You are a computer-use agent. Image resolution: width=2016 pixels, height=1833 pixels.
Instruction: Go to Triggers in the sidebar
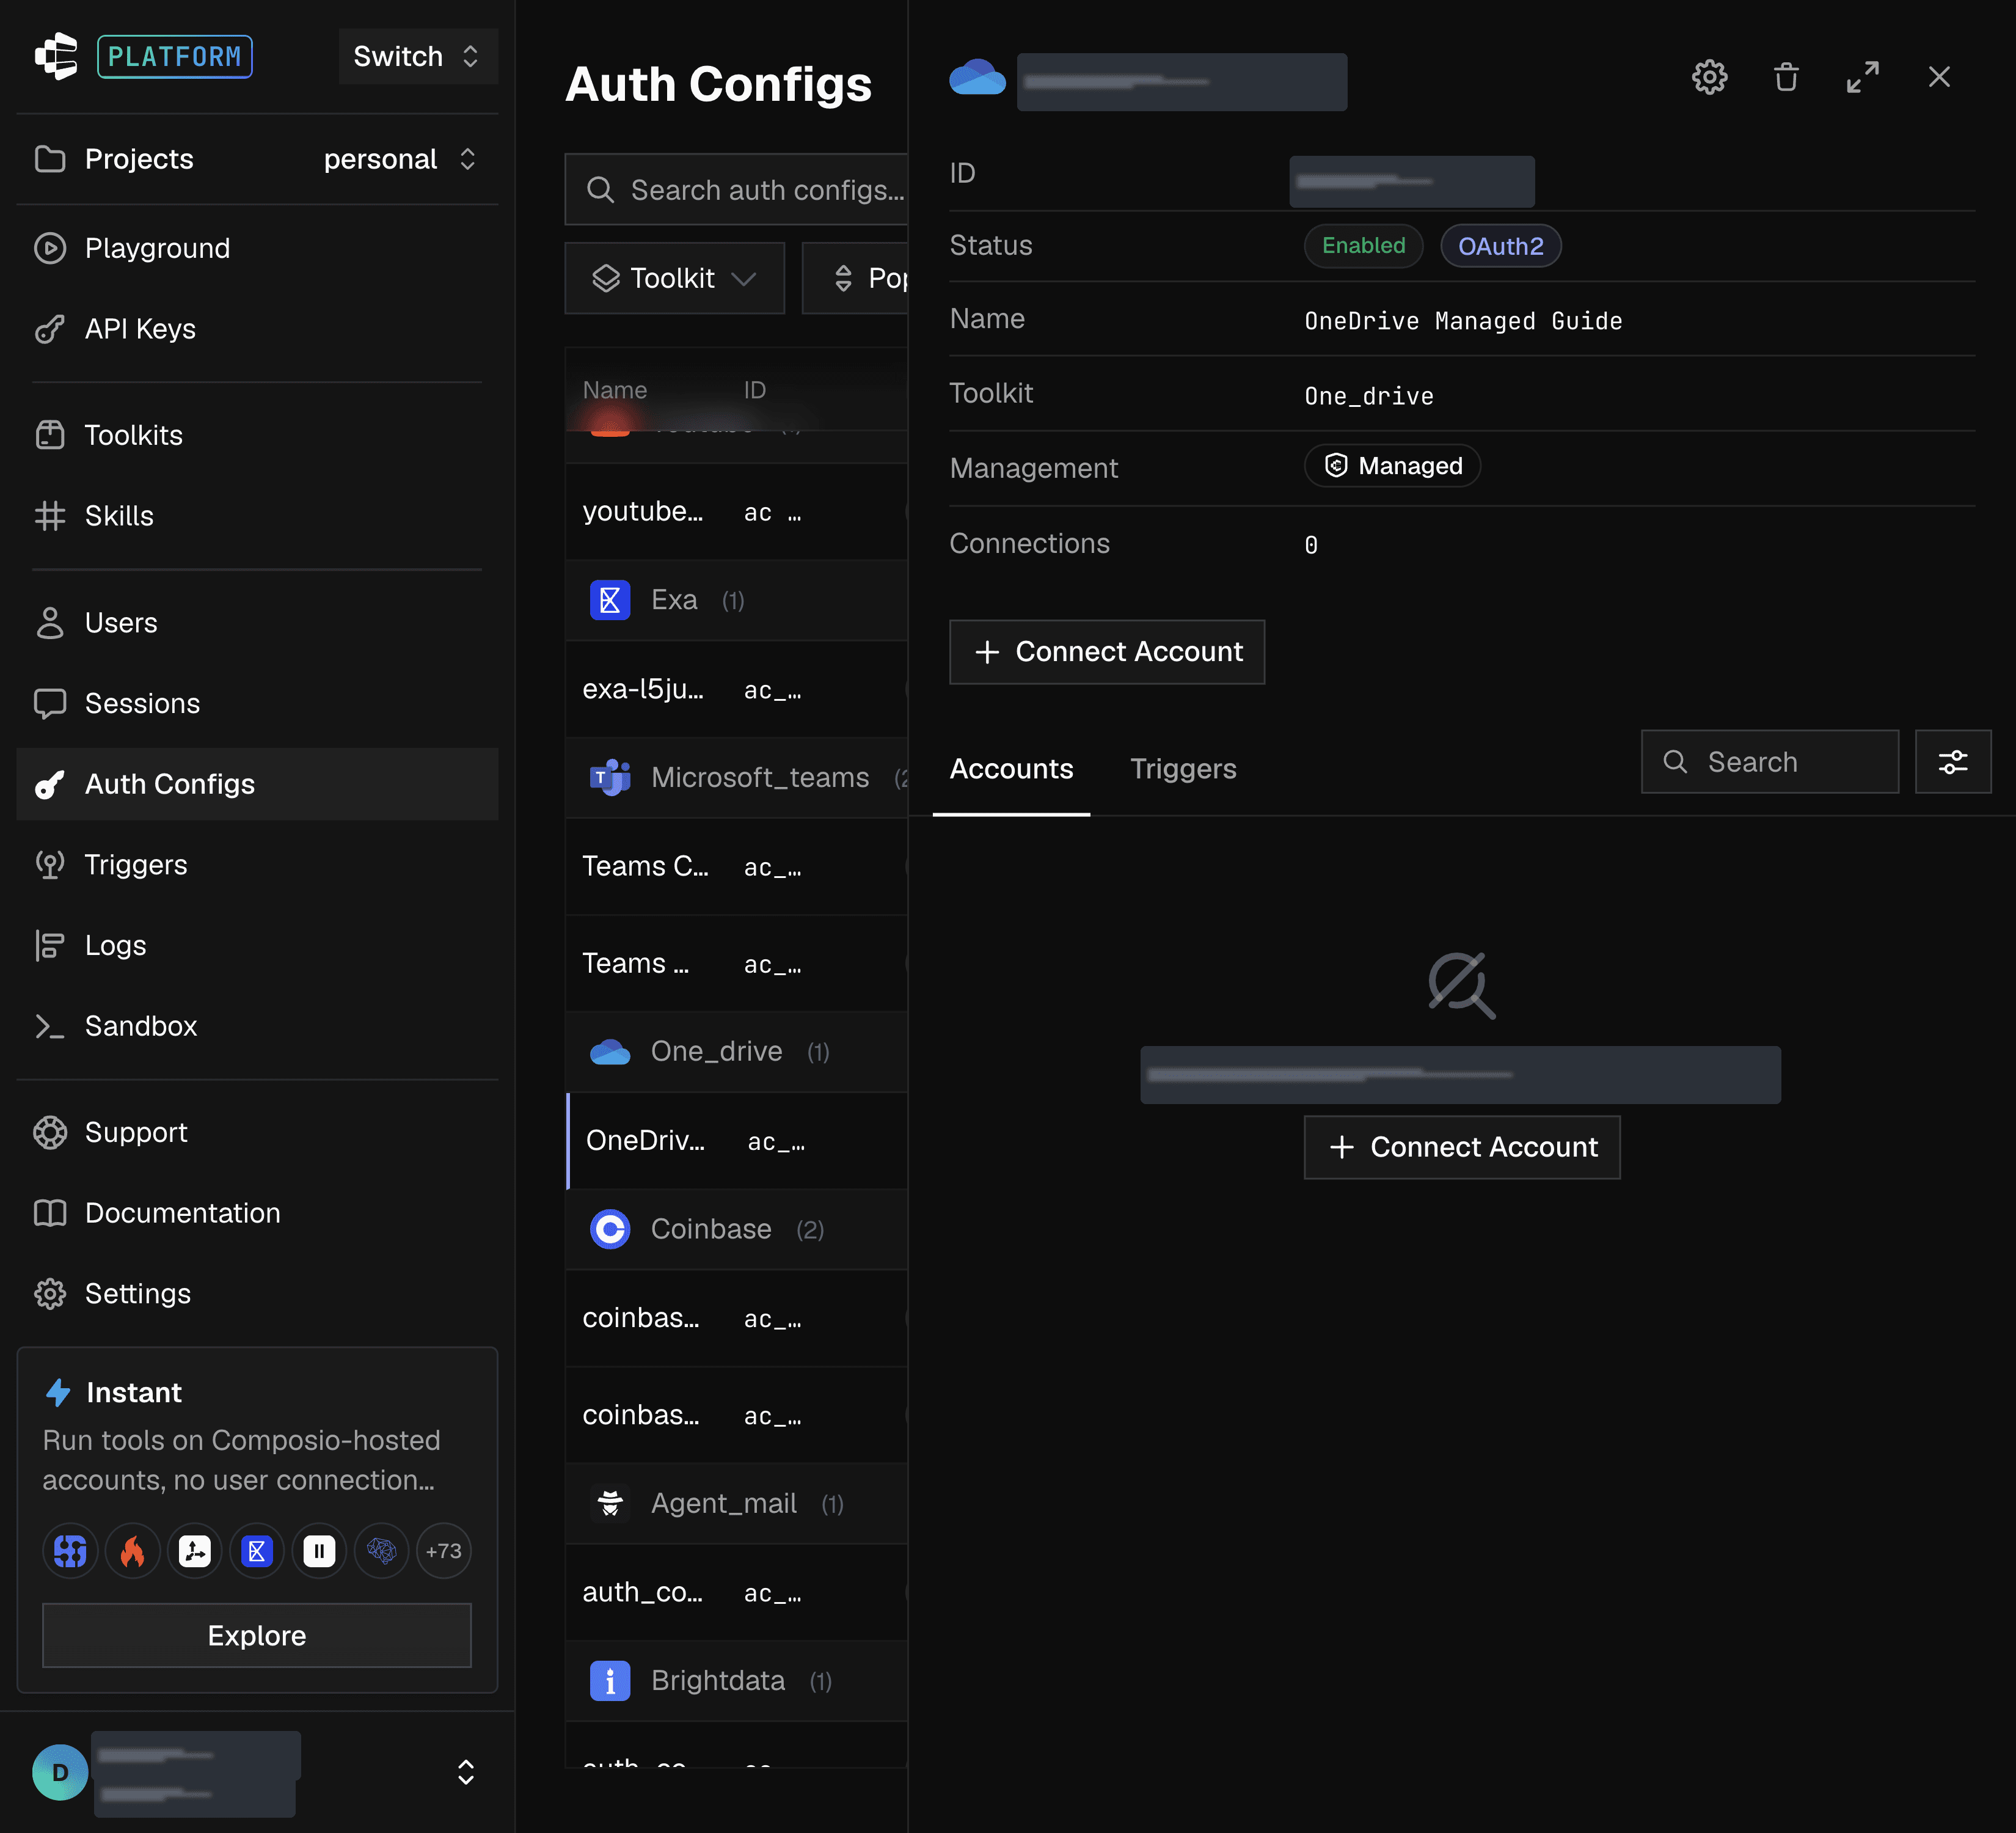point(258,865)
